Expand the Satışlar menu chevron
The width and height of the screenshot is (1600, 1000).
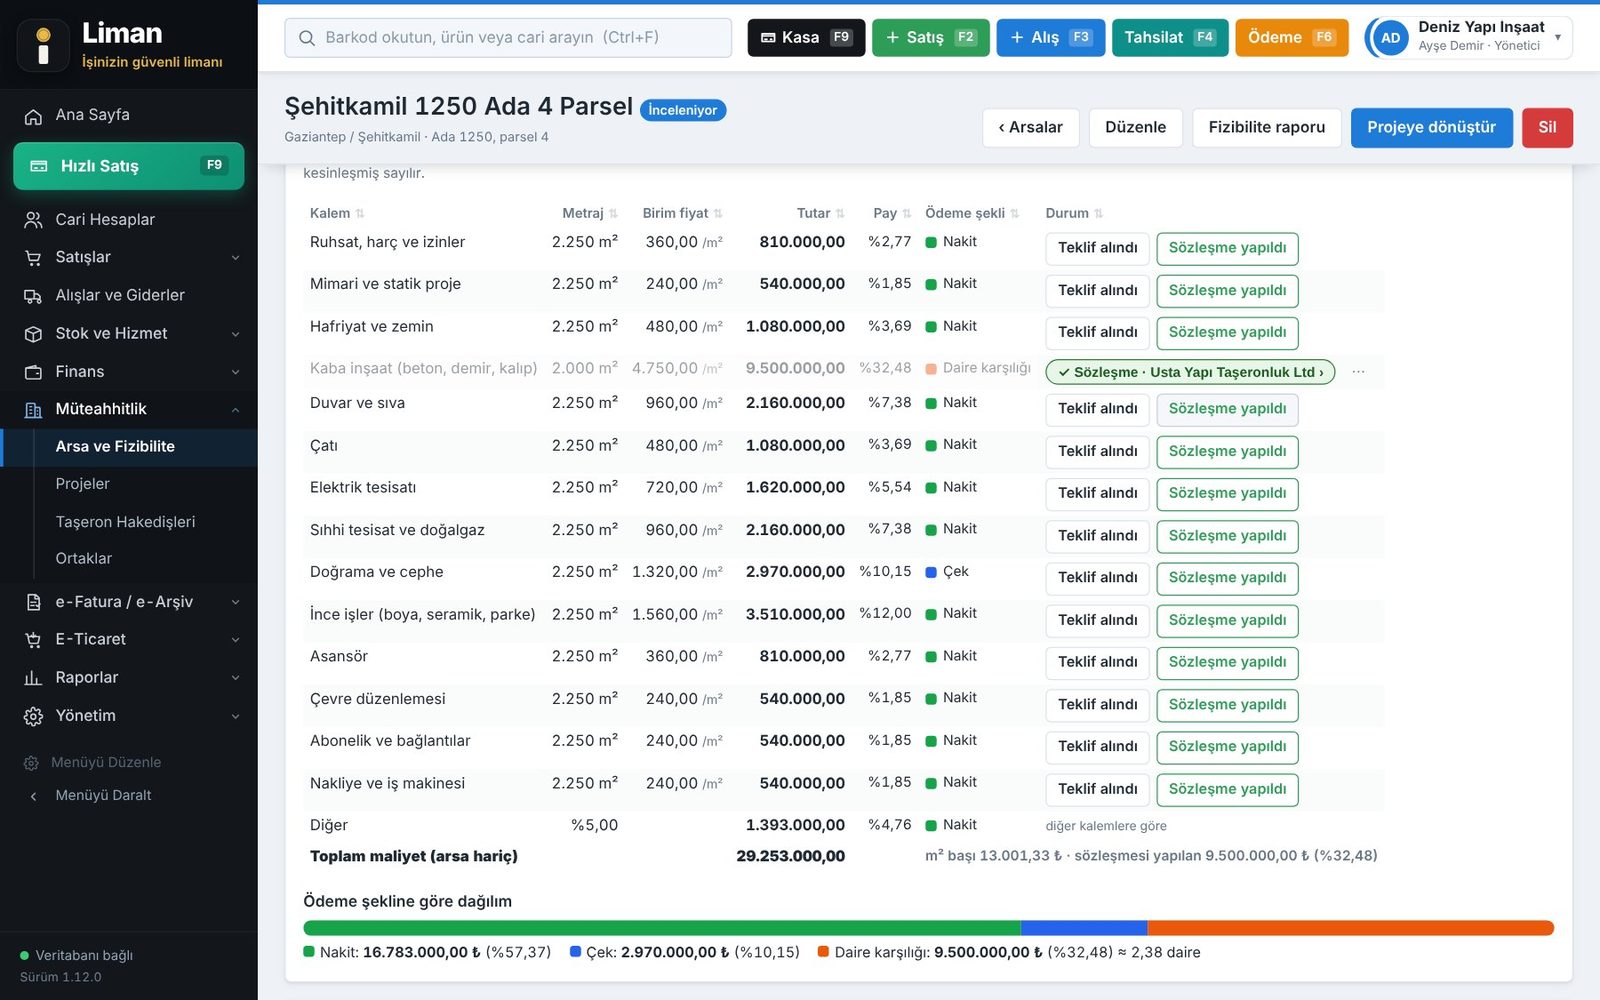[x=236, y=258]
